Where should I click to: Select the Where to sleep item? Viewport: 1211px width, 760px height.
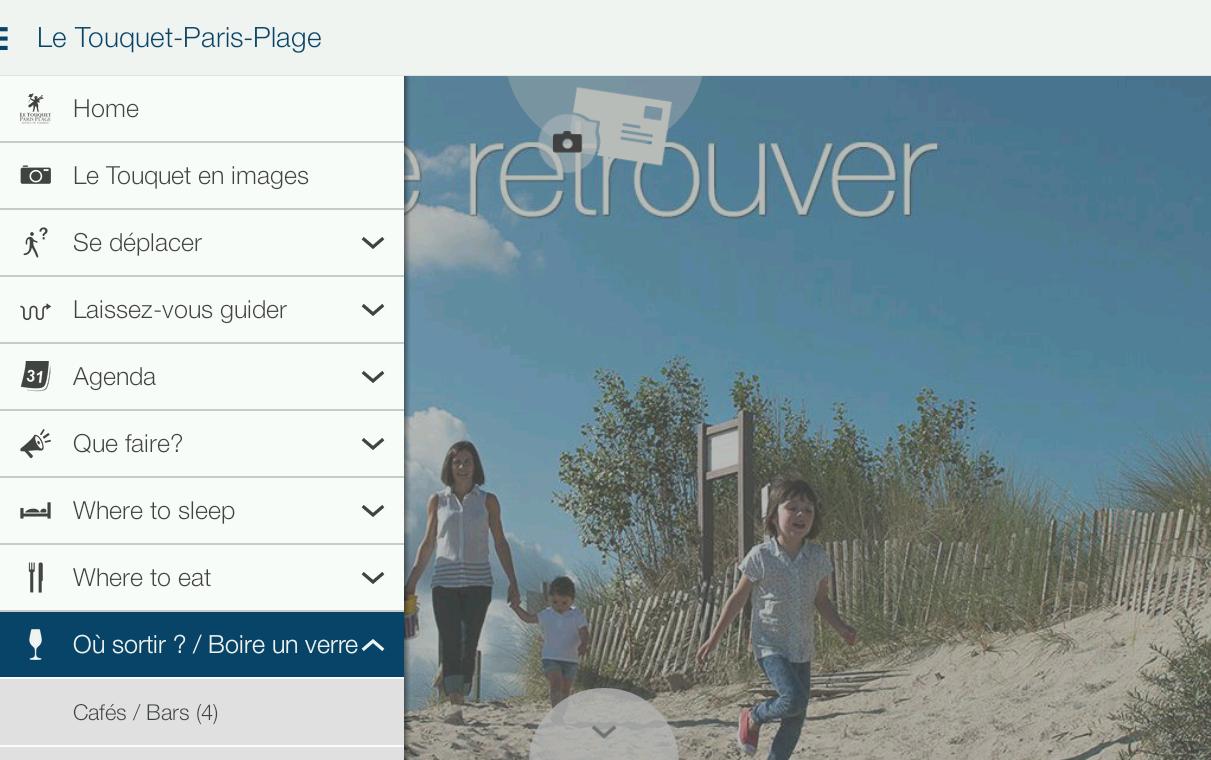pyautogui.click(x=202, y=511)
